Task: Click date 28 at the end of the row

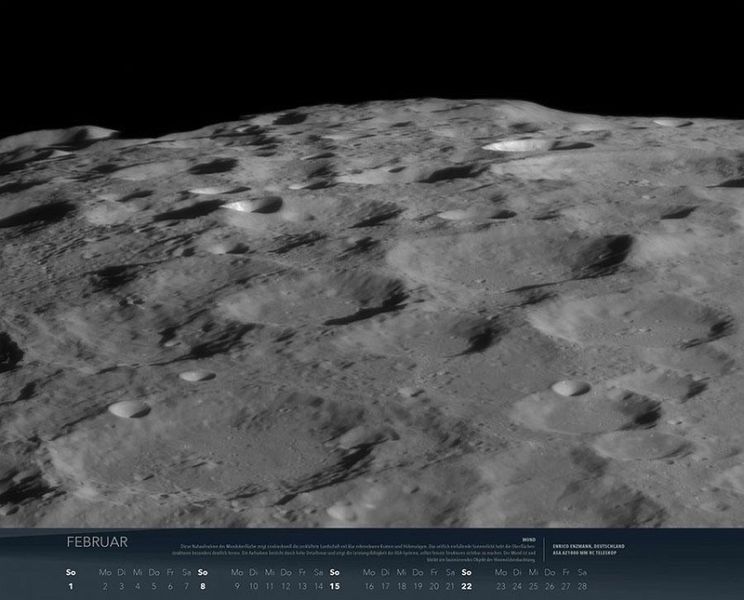Action: (x=581, y=586)
